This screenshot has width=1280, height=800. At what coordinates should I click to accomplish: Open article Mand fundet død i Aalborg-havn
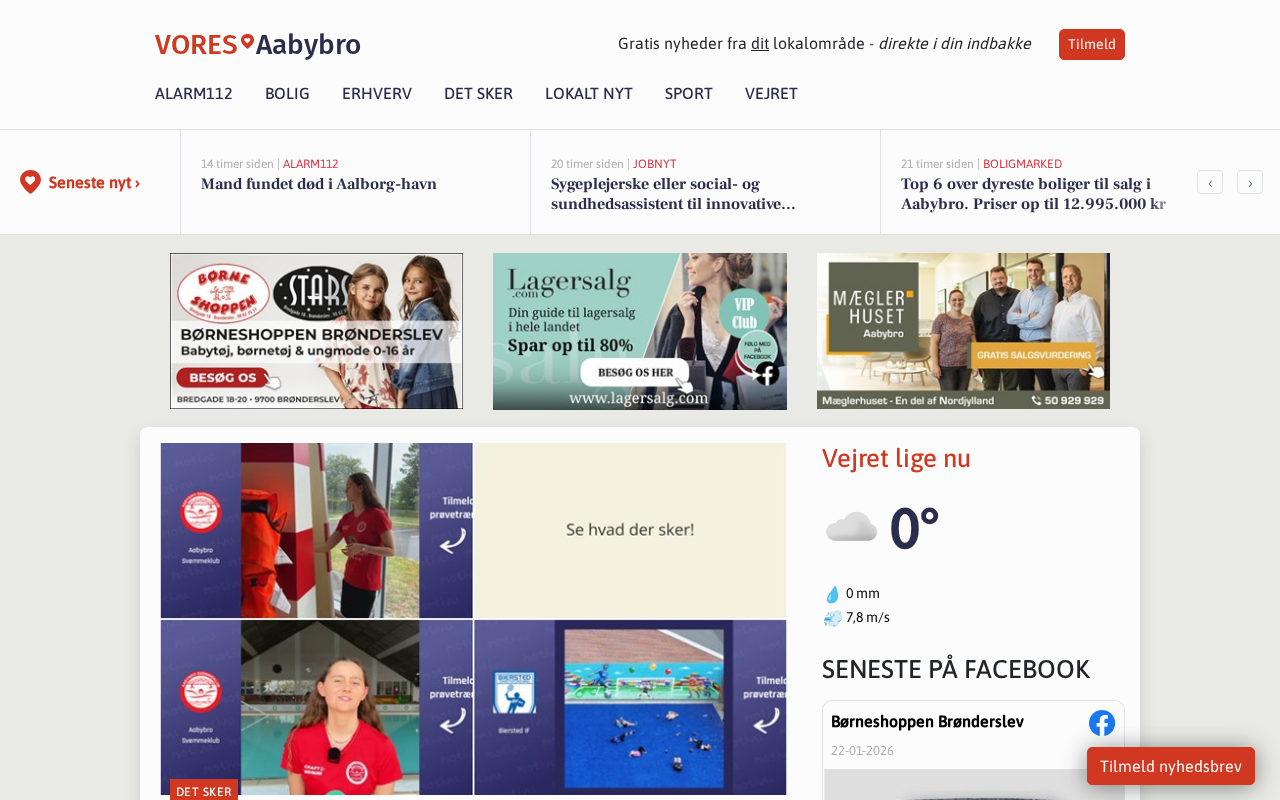319,184
